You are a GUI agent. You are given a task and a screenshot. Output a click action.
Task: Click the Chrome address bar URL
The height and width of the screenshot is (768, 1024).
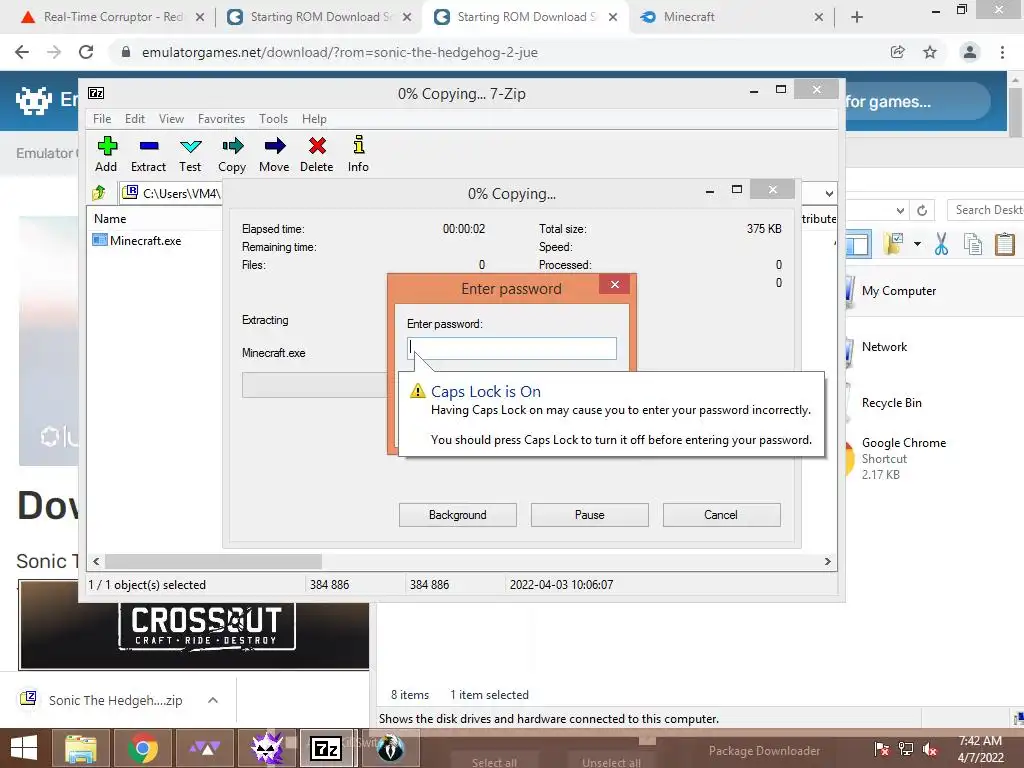[x=340, y=52]
